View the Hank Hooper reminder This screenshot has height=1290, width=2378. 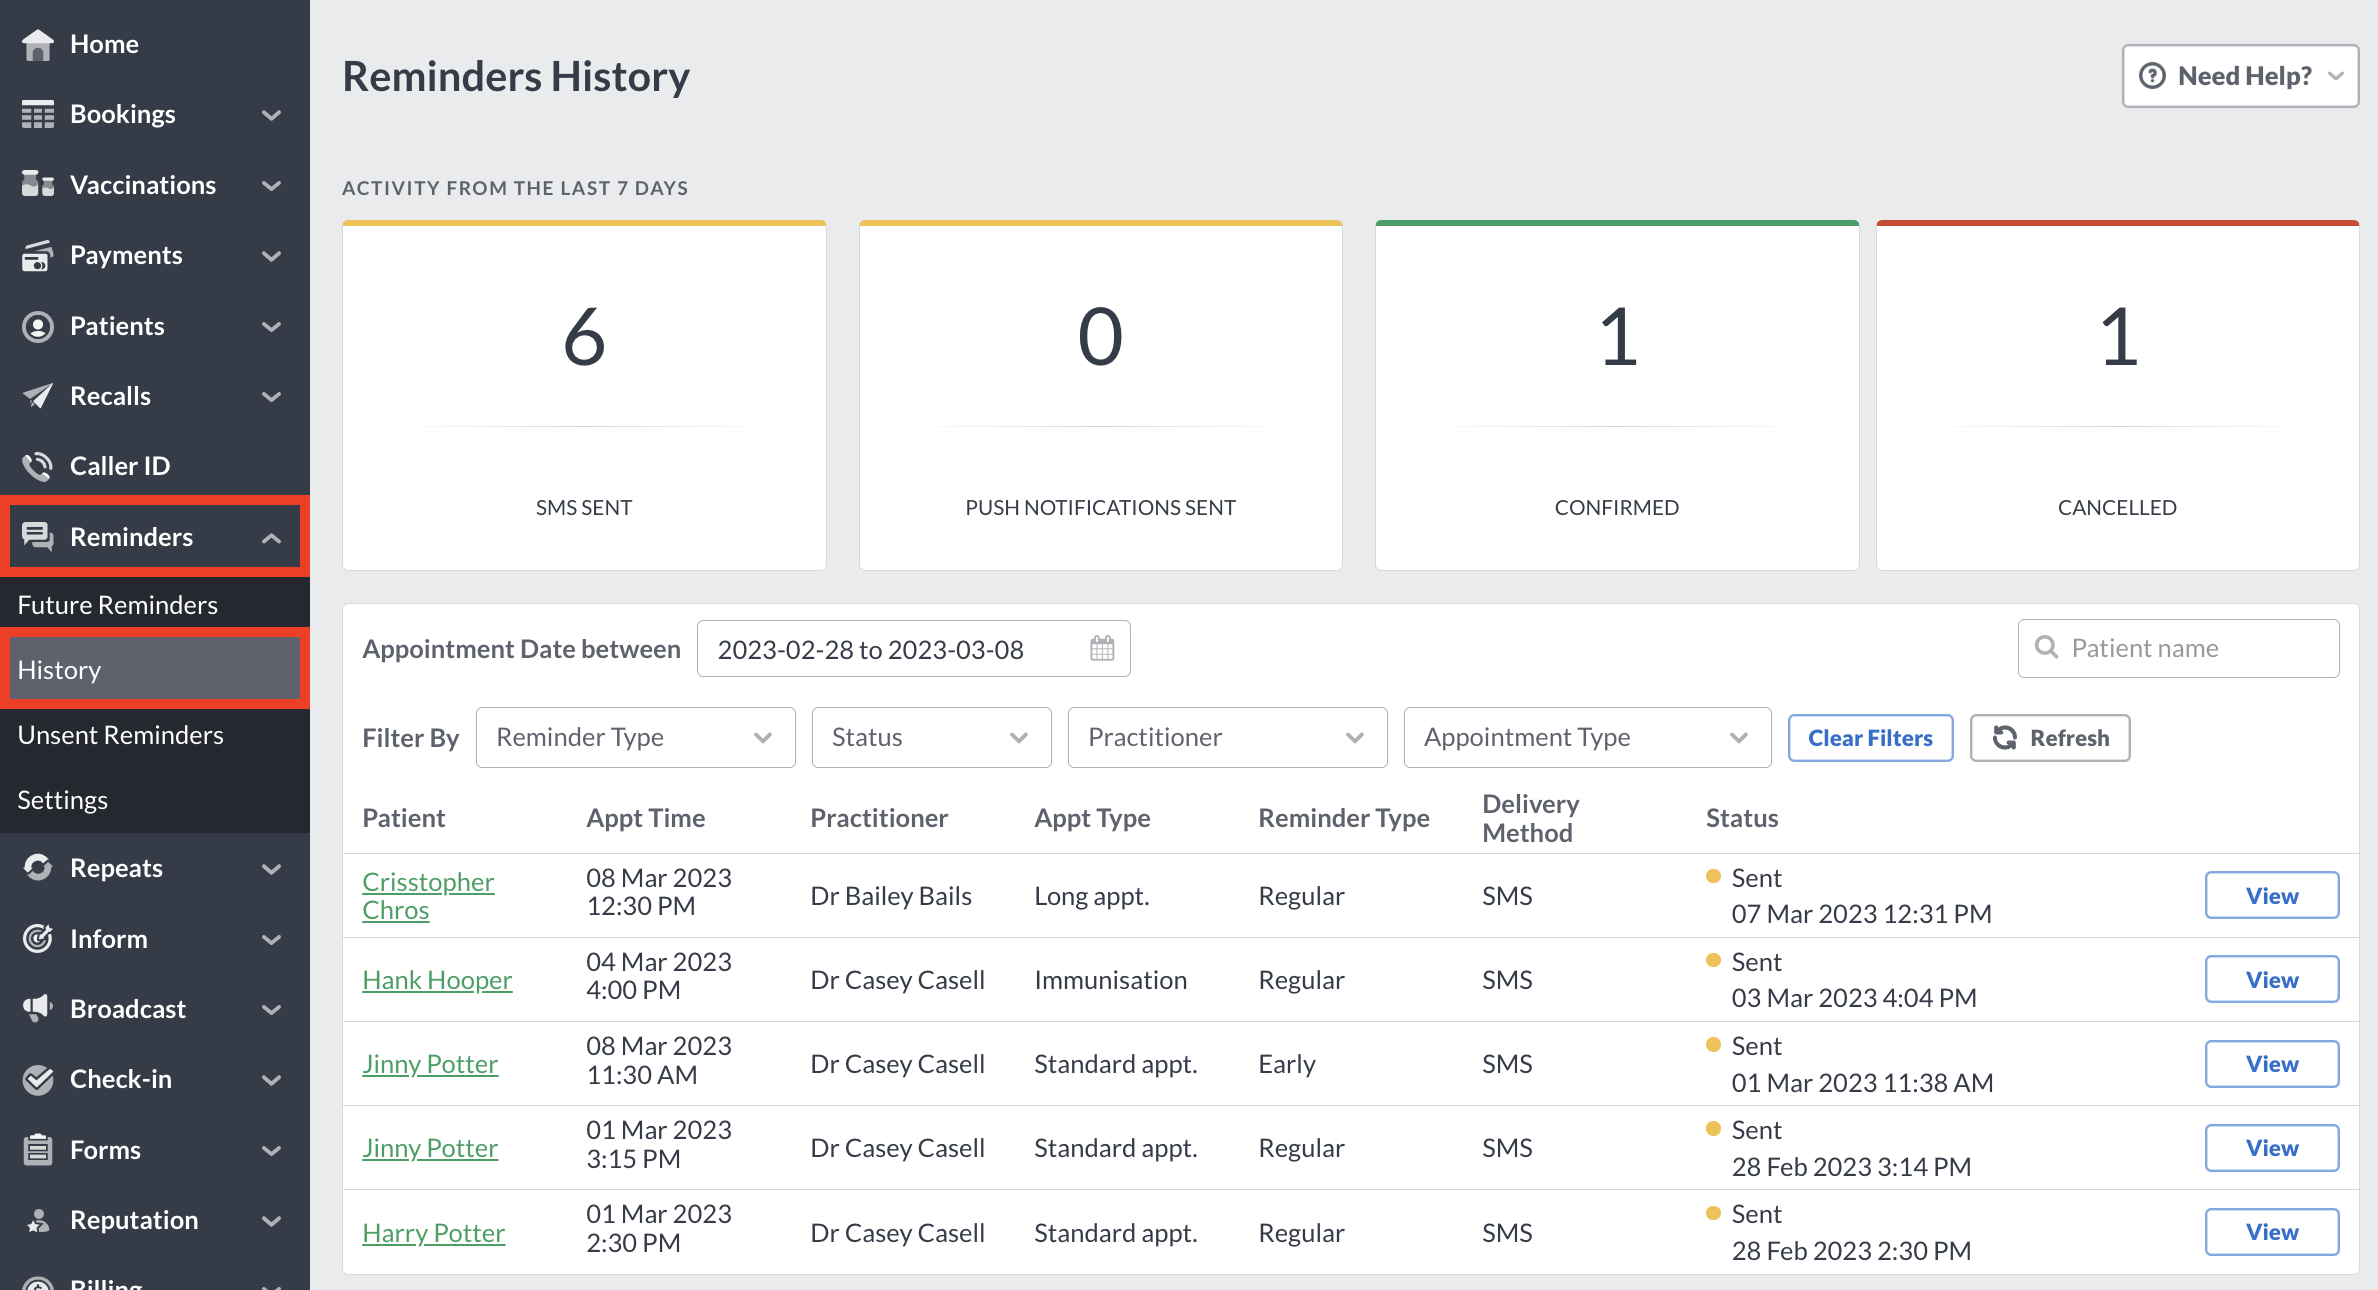tap(2272, 980)
